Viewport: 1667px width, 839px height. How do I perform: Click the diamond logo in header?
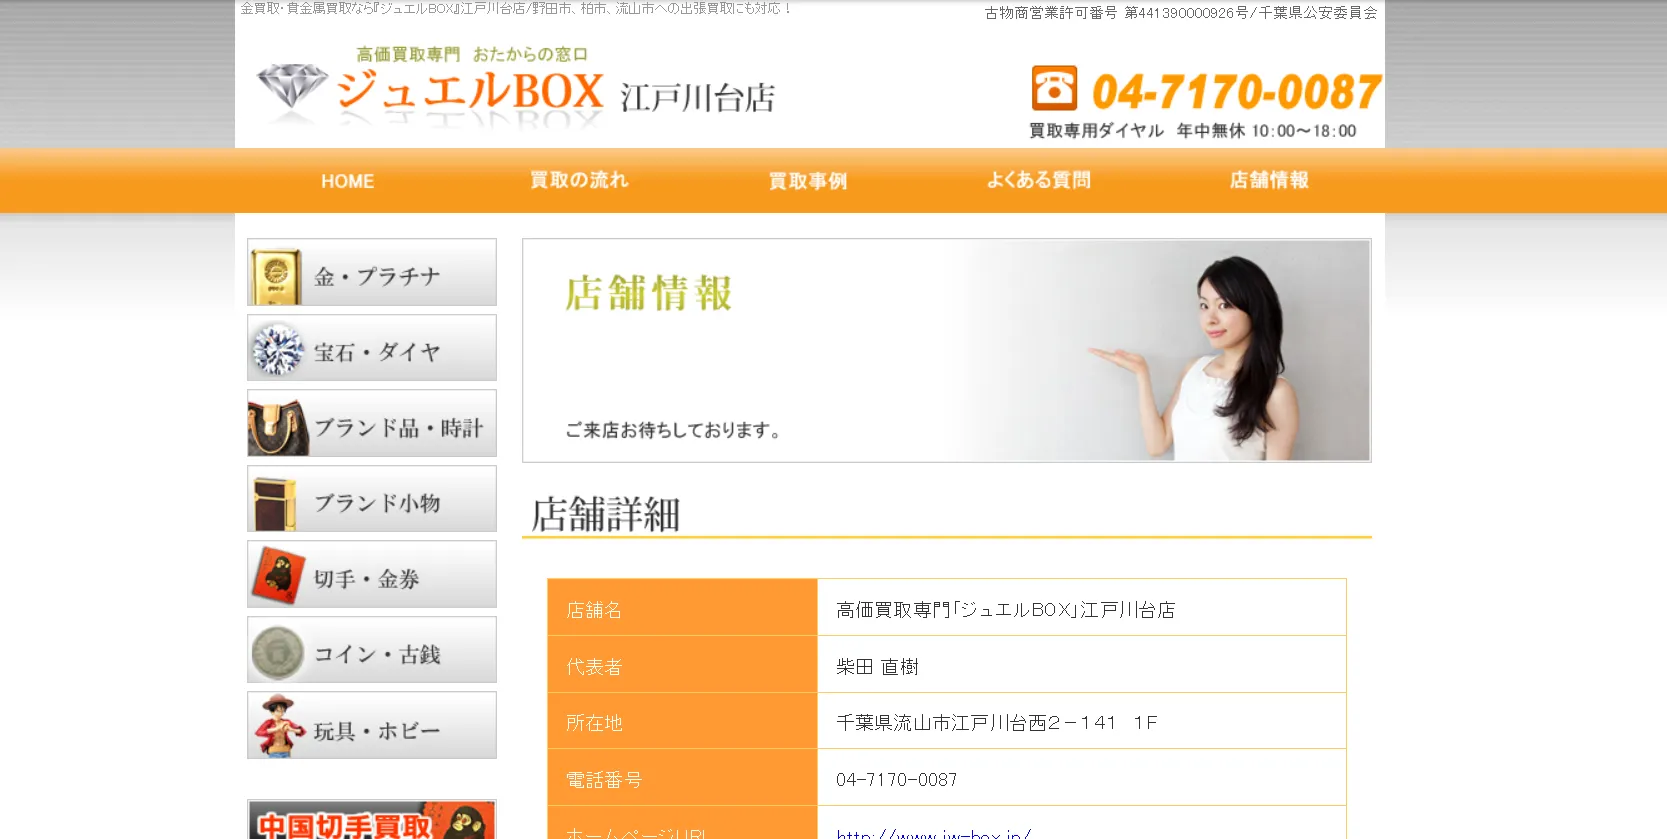[x=292, y=87]
